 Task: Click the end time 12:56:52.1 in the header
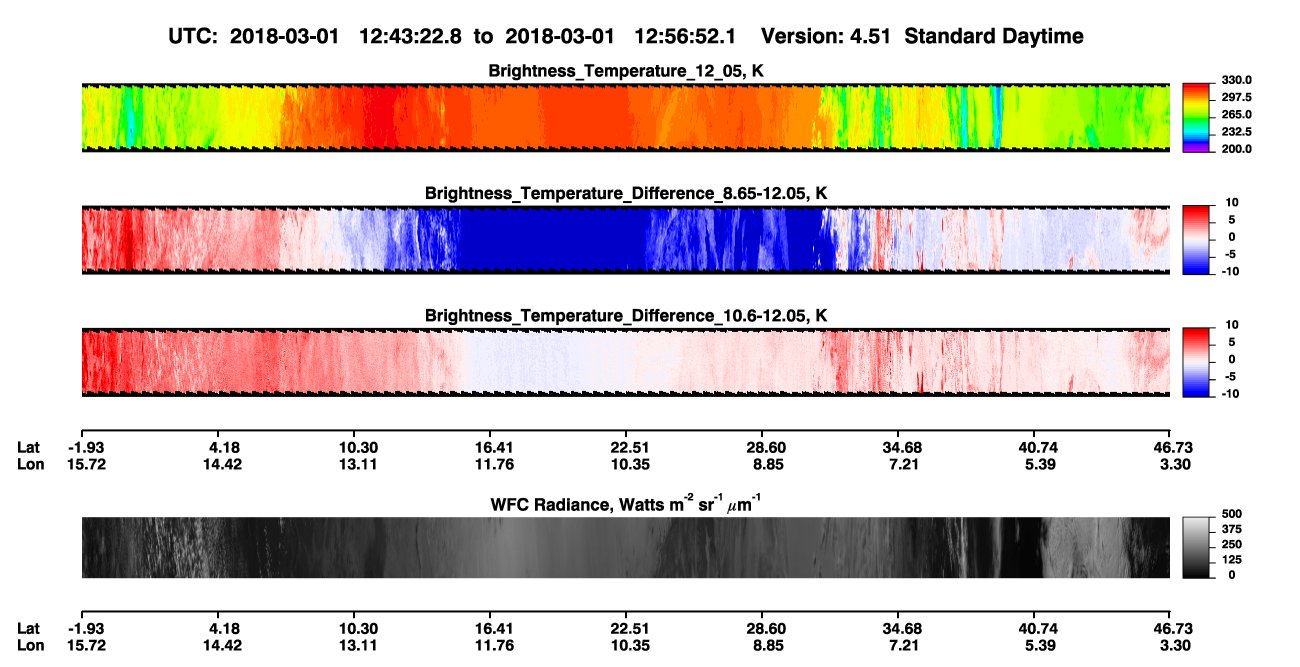[x=684, y=36]
